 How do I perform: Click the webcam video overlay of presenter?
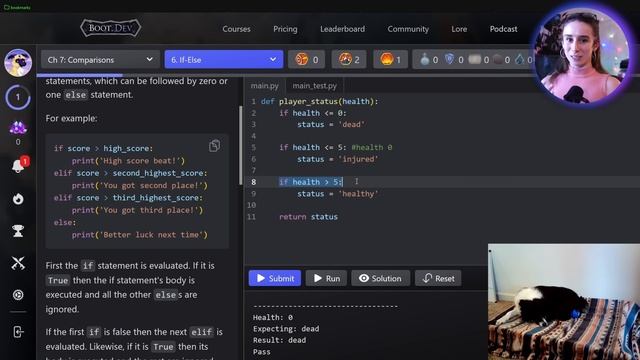point(582,56)
